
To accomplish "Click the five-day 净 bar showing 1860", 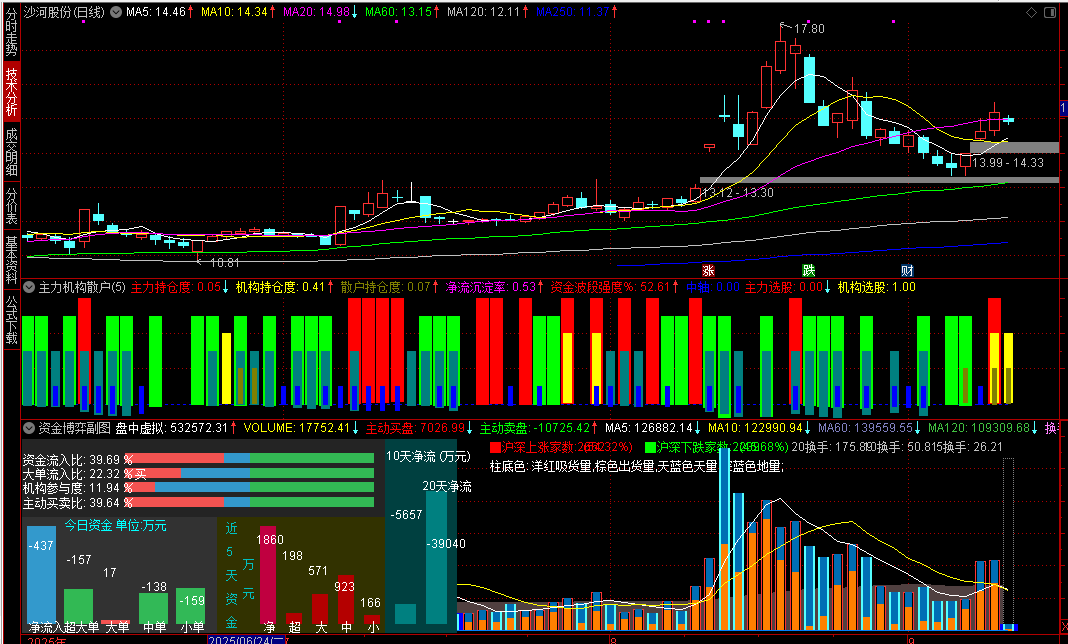I will click(x=268, y=574).
